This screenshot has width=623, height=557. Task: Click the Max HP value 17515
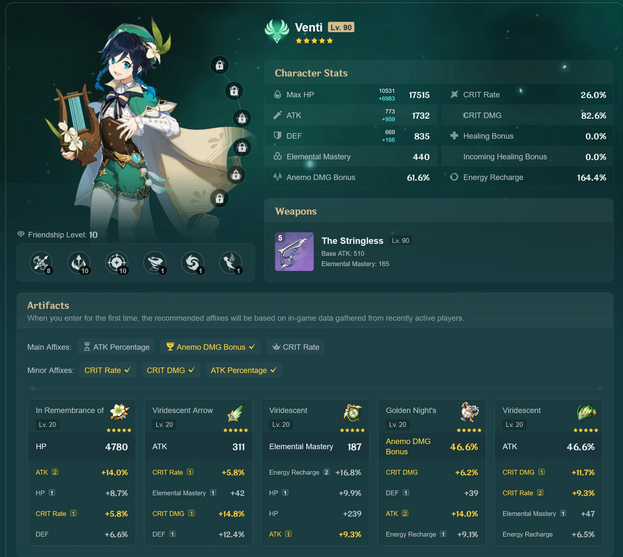click(419, 95)
